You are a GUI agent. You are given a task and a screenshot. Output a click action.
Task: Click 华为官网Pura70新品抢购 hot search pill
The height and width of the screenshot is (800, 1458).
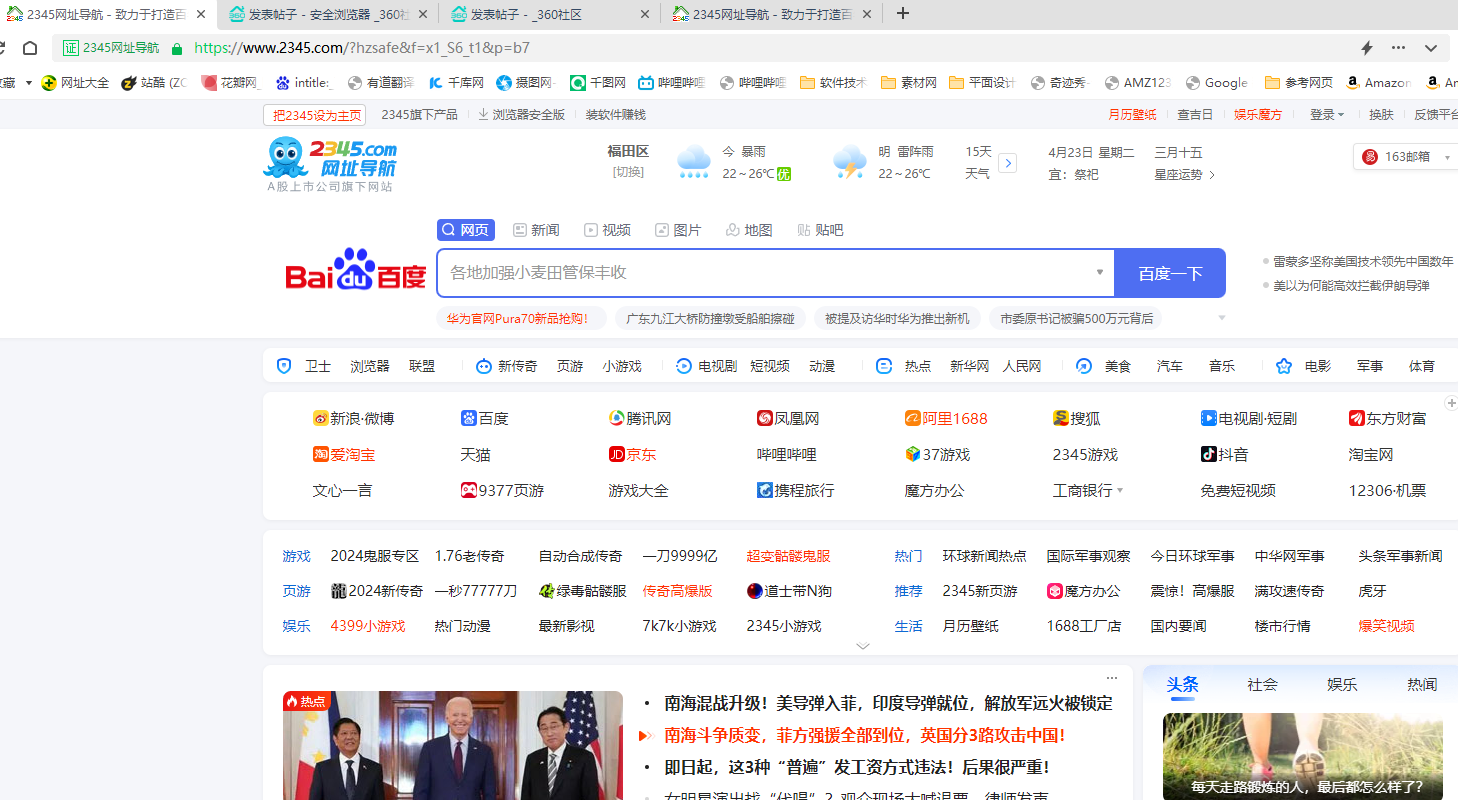[x=521, y=318]
